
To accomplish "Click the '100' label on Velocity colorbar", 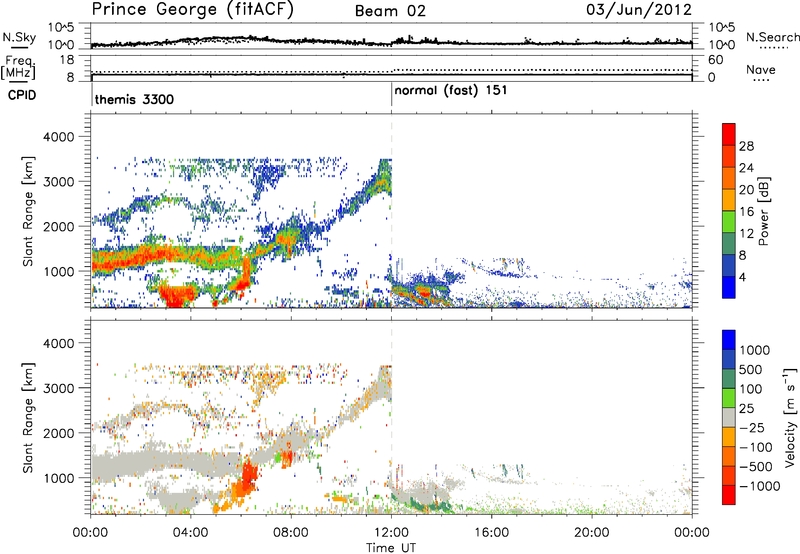I will click(x=750, y=389).
